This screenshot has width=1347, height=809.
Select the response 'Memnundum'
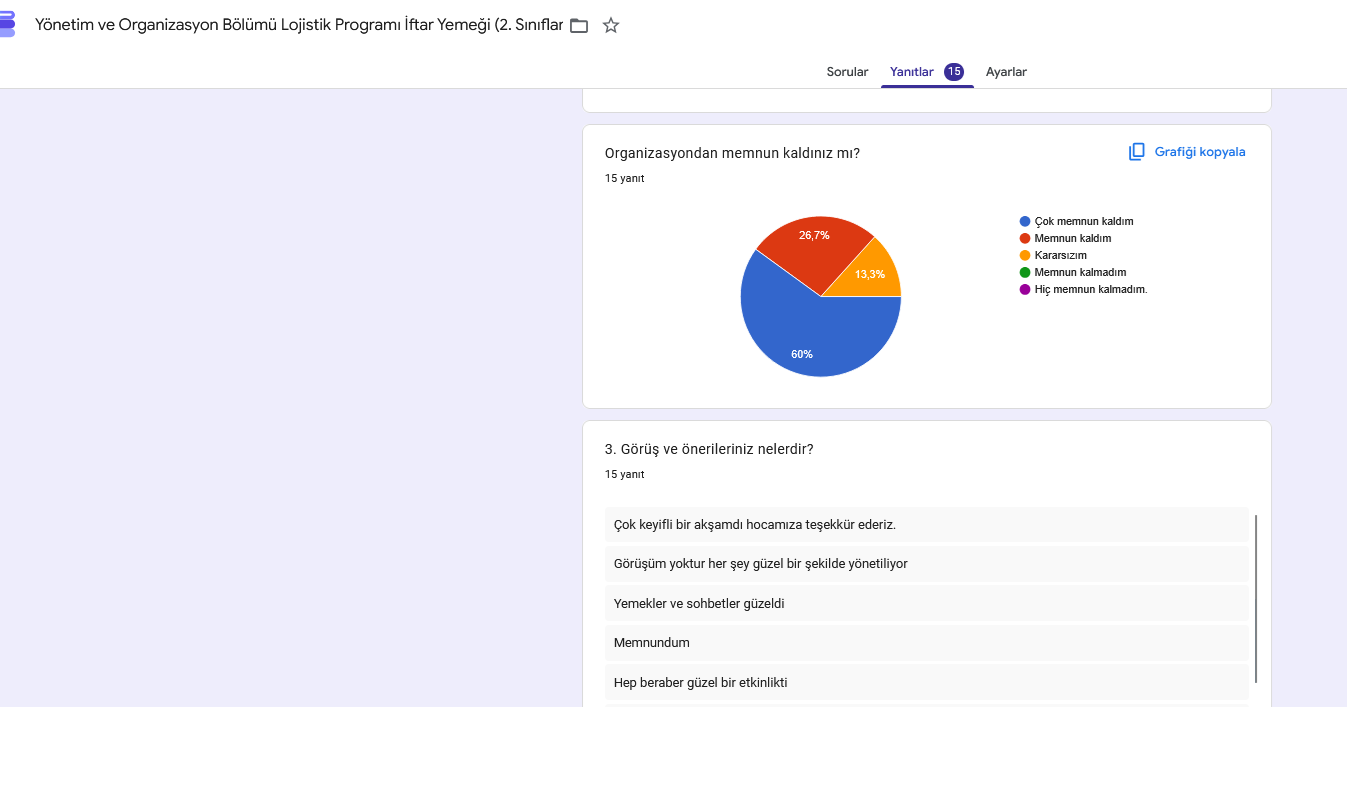click(x=927, y=643)
